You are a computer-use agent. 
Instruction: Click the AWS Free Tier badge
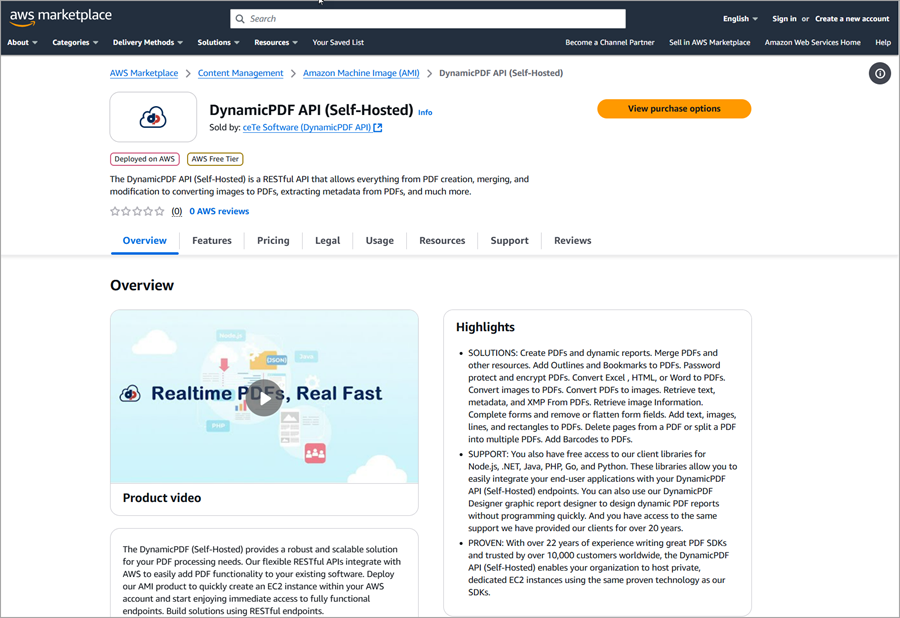[x=215, y=159]
